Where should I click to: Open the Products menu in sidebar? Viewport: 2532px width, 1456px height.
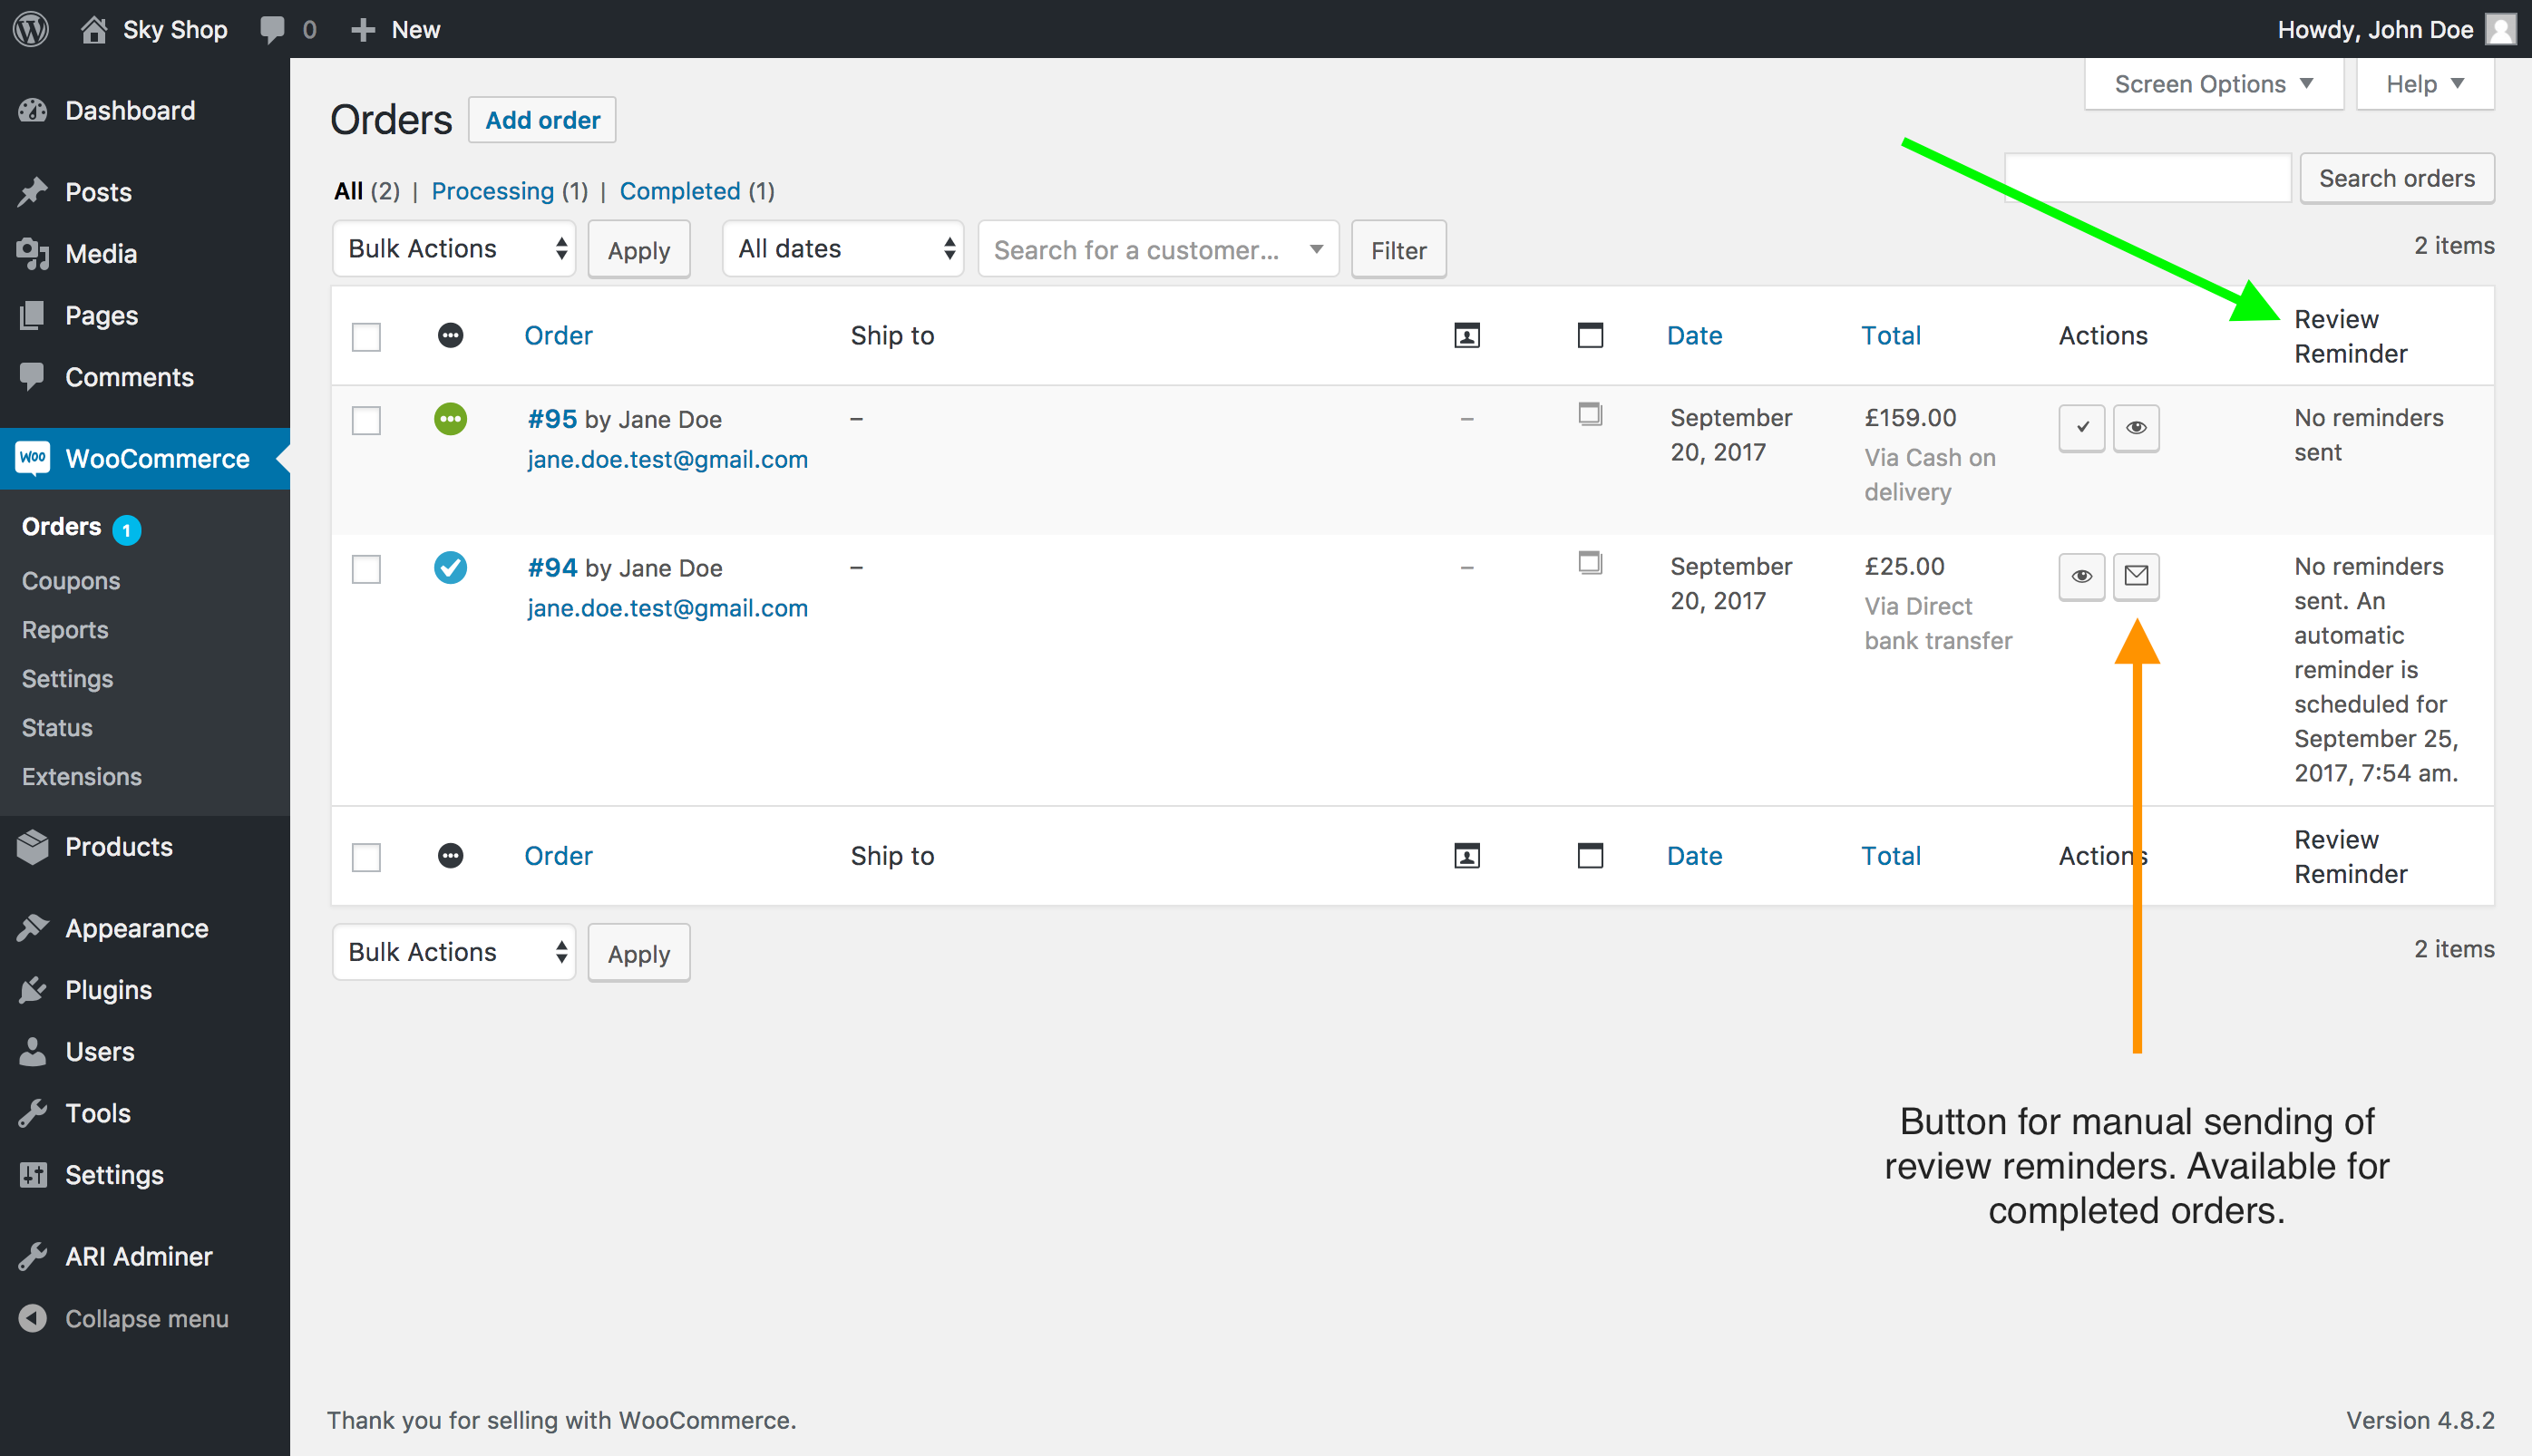click(x=119, y=846)
